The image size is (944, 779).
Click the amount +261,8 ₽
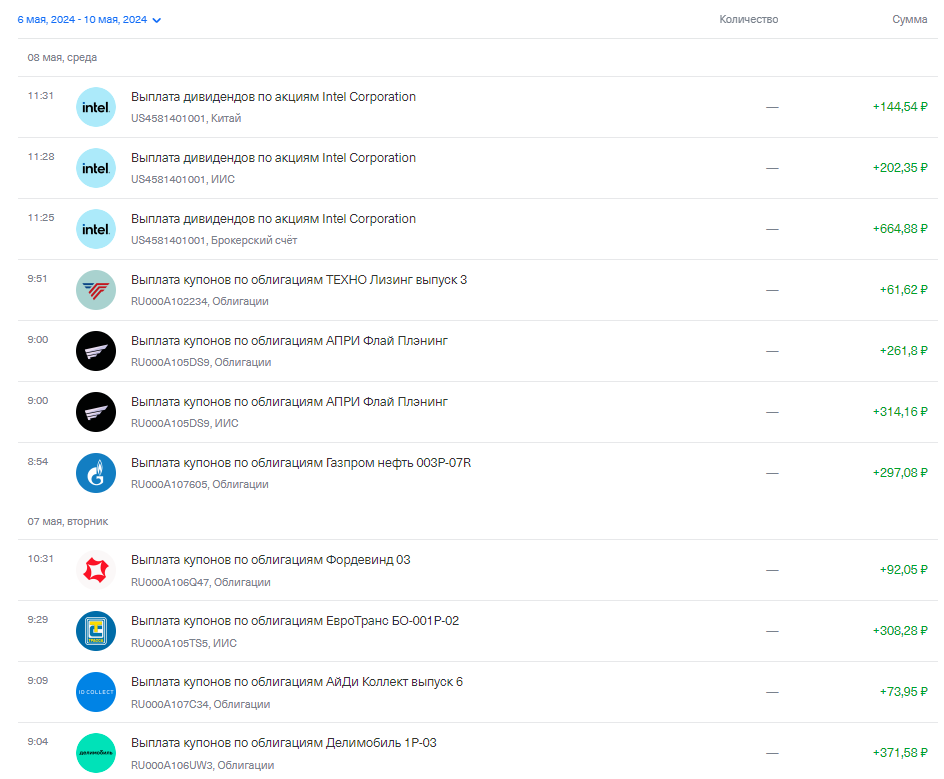904,351
